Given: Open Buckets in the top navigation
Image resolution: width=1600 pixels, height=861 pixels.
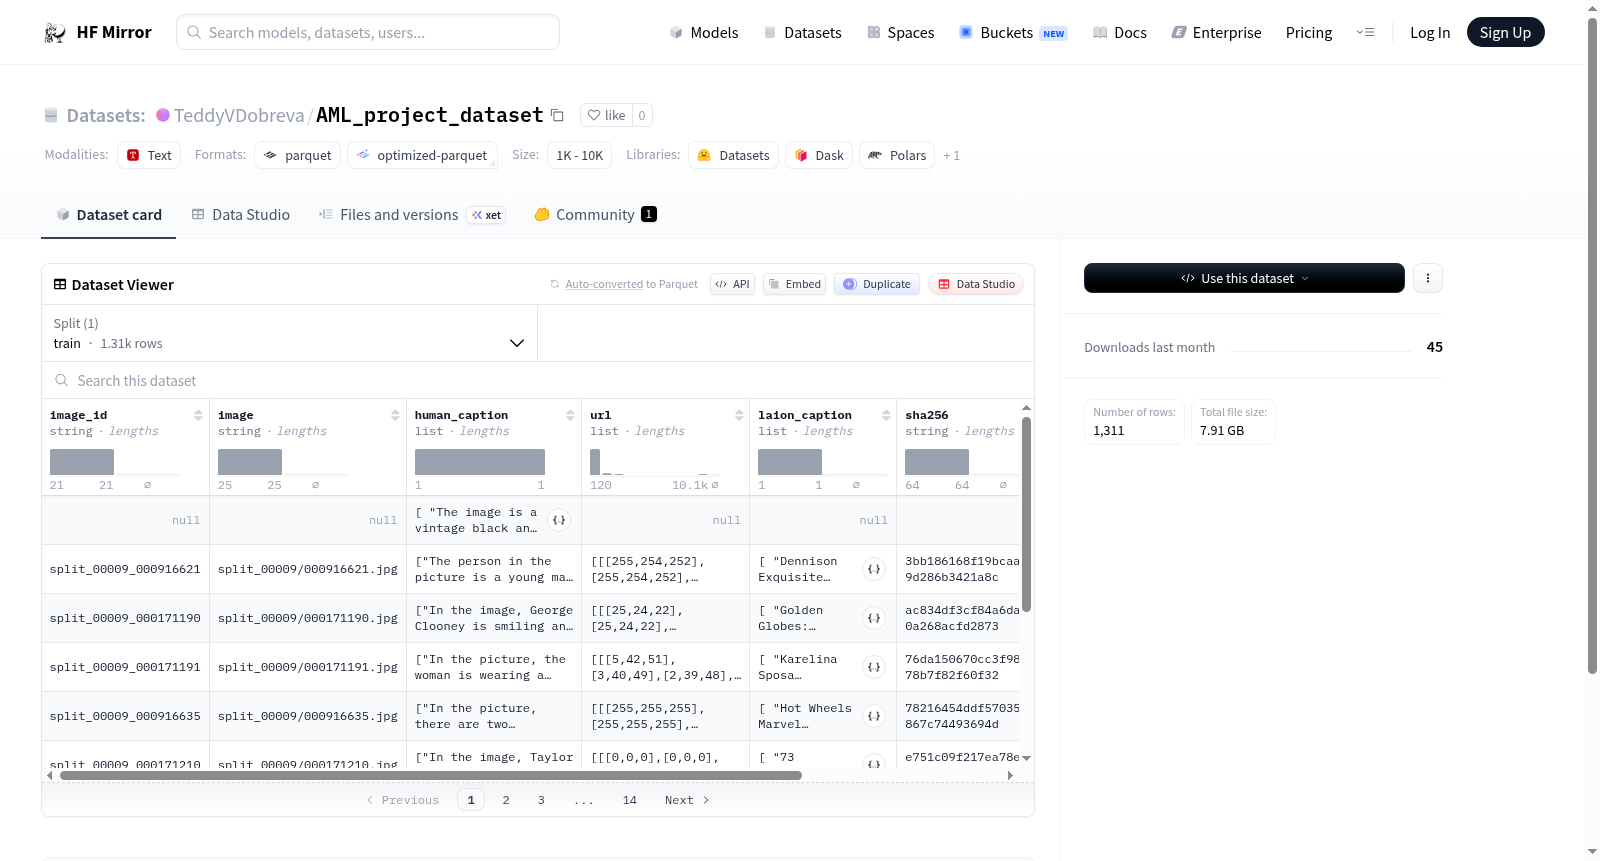Looking at the screenshot, I should coord(1013,33).
